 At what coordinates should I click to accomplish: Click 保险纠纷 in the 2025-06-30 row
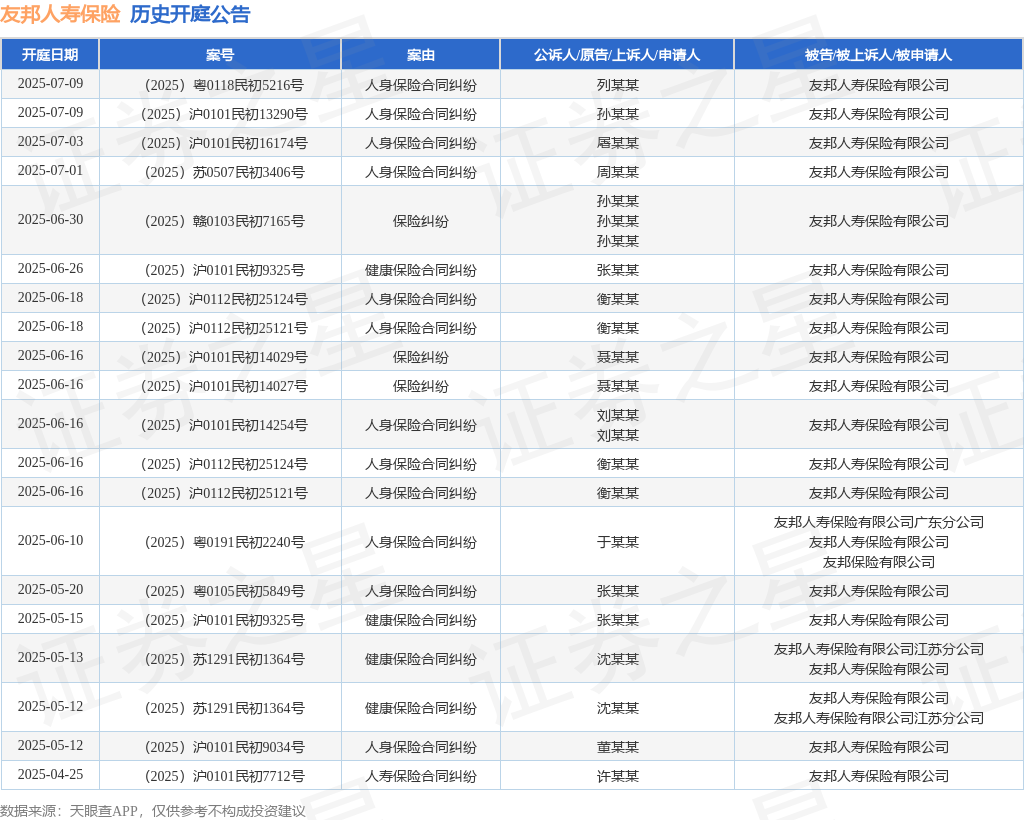[x=421, y=221]
